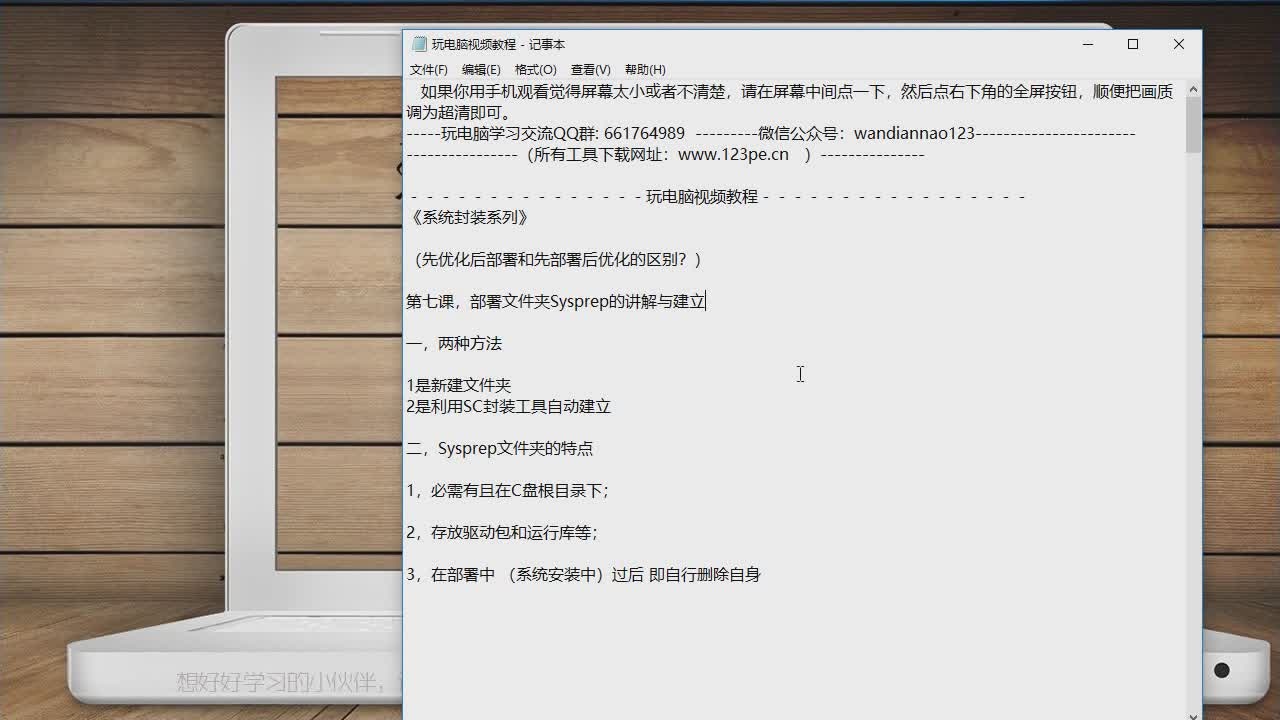Click the line (先优化后部署和先部署后优化的区别?)

tap(557, 259)
